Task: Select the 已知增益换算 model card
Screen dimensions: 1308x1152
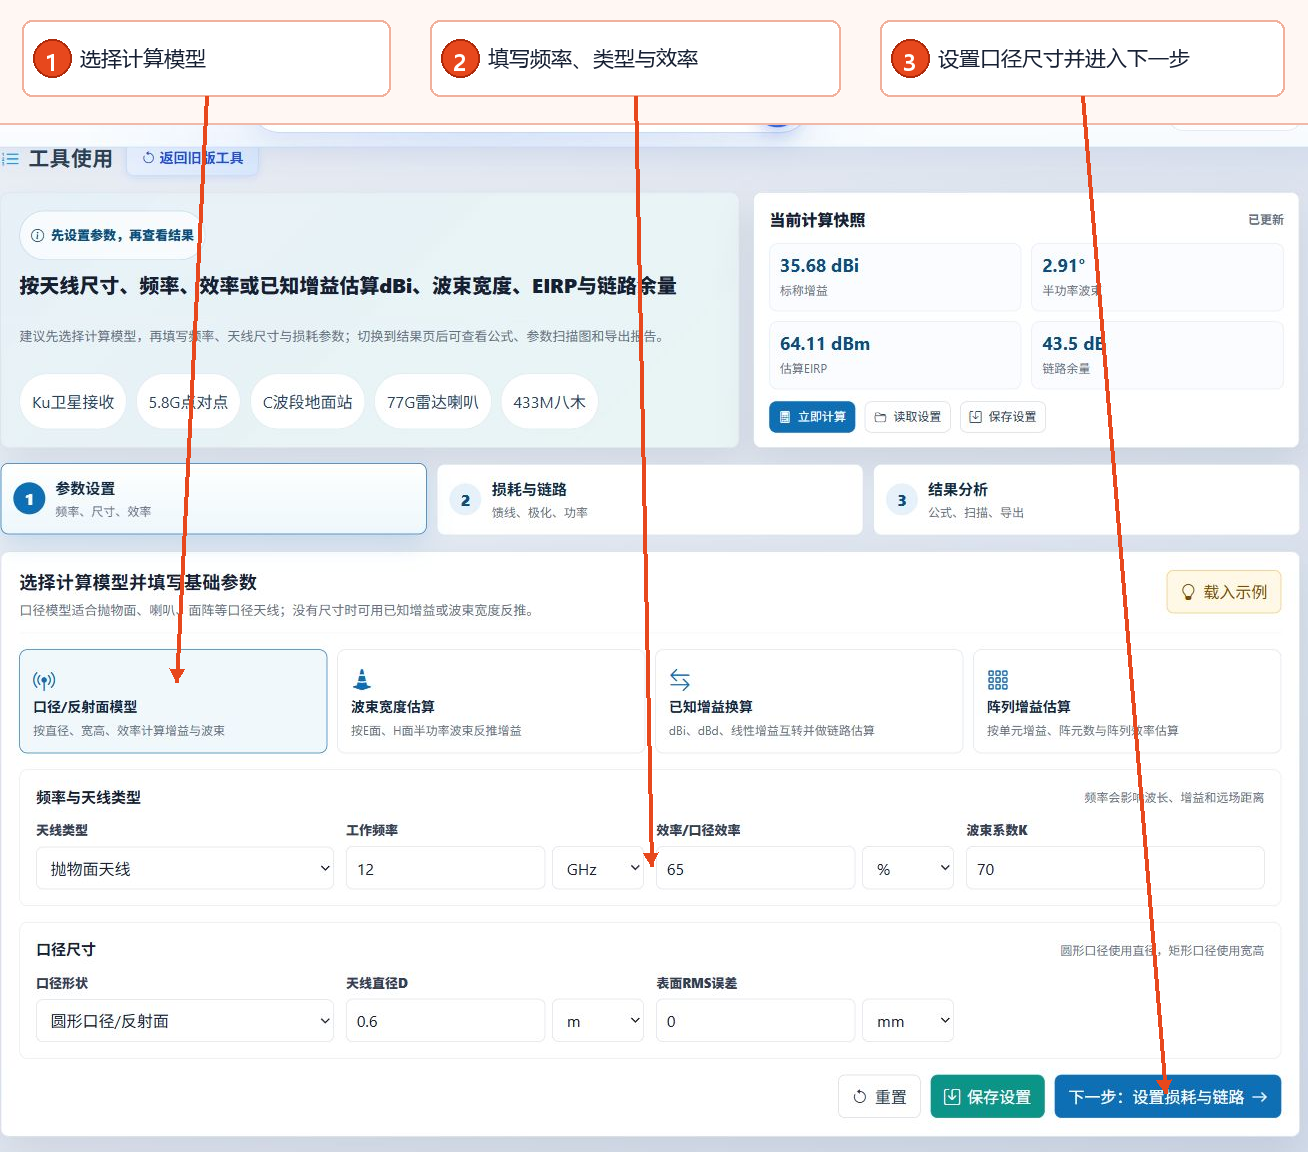Action: point(809,701)
